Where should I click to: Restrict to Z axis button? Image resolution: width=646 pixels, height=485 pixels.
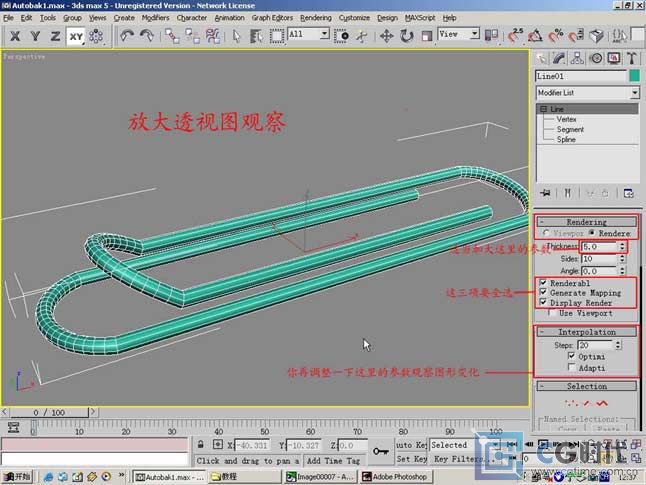55,36
